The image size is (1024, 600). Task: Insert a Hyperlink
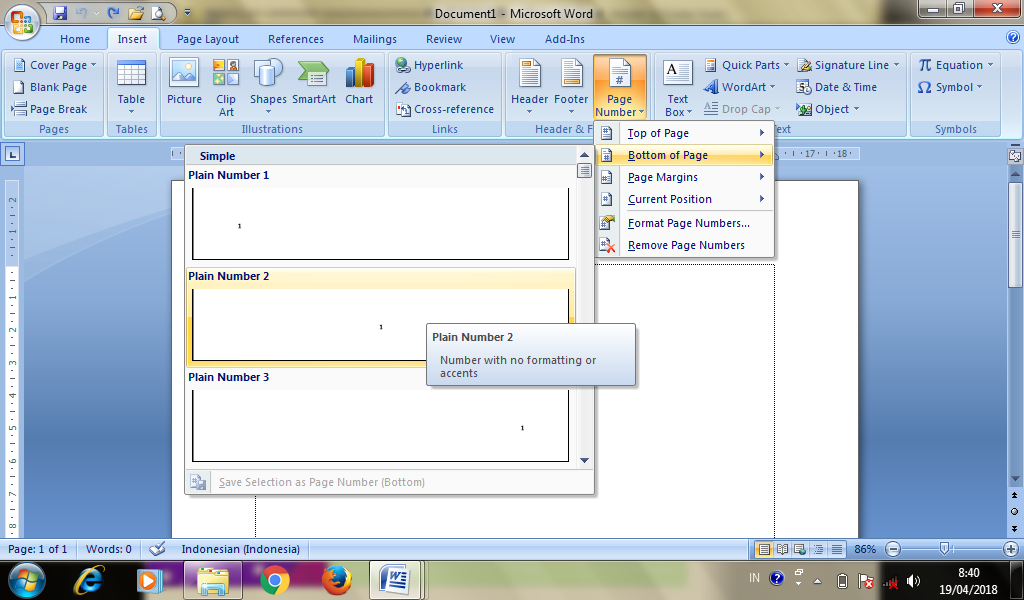(x=430, y=65)
